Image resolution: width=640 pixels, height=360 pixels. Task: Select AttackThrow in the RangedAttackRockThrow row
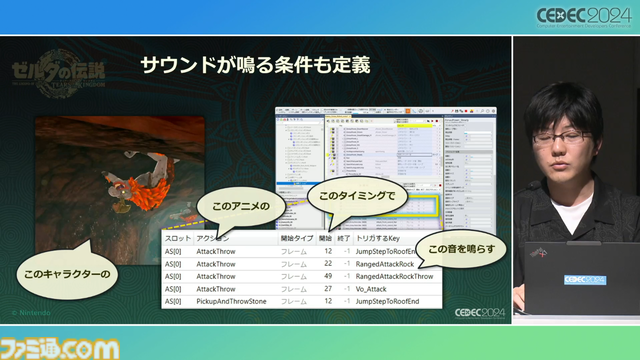(216, 276)
